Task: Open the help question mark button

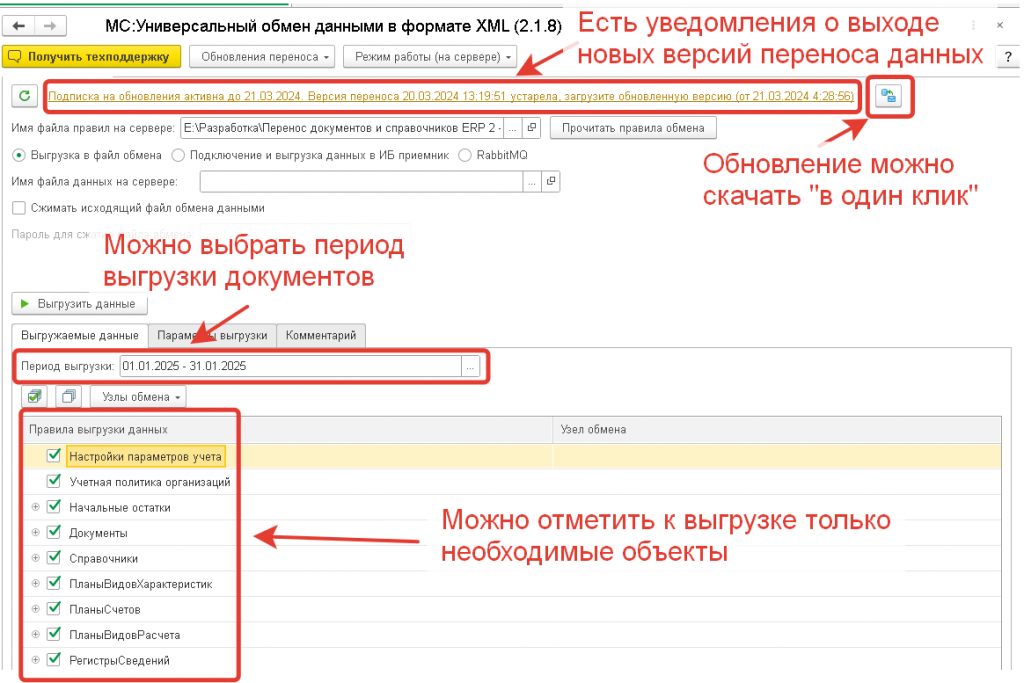Action: pyautogui.click(x=1008, y=57)
